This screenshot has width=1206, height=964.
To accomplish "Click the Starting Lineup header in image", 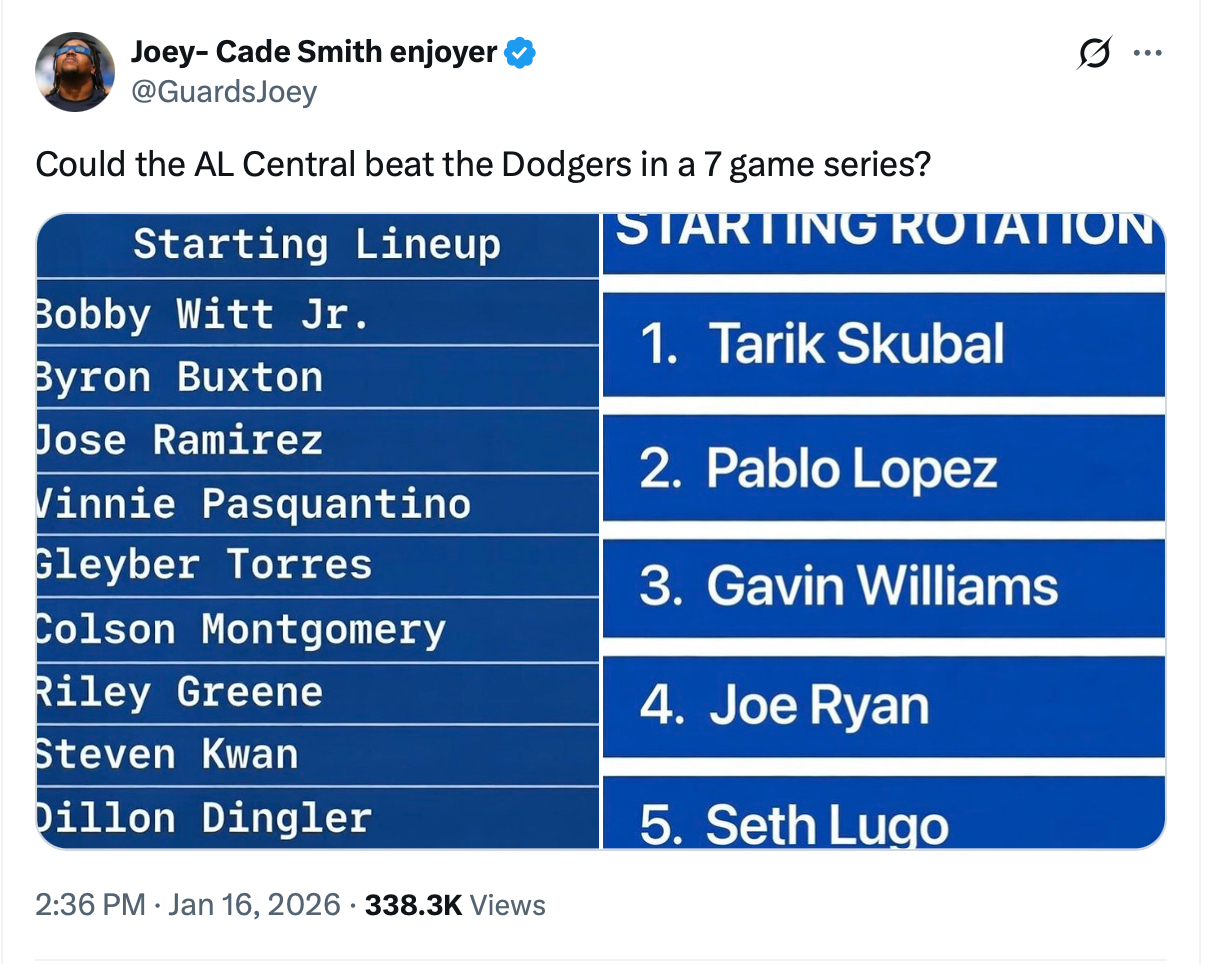I will tap(317, 245).
